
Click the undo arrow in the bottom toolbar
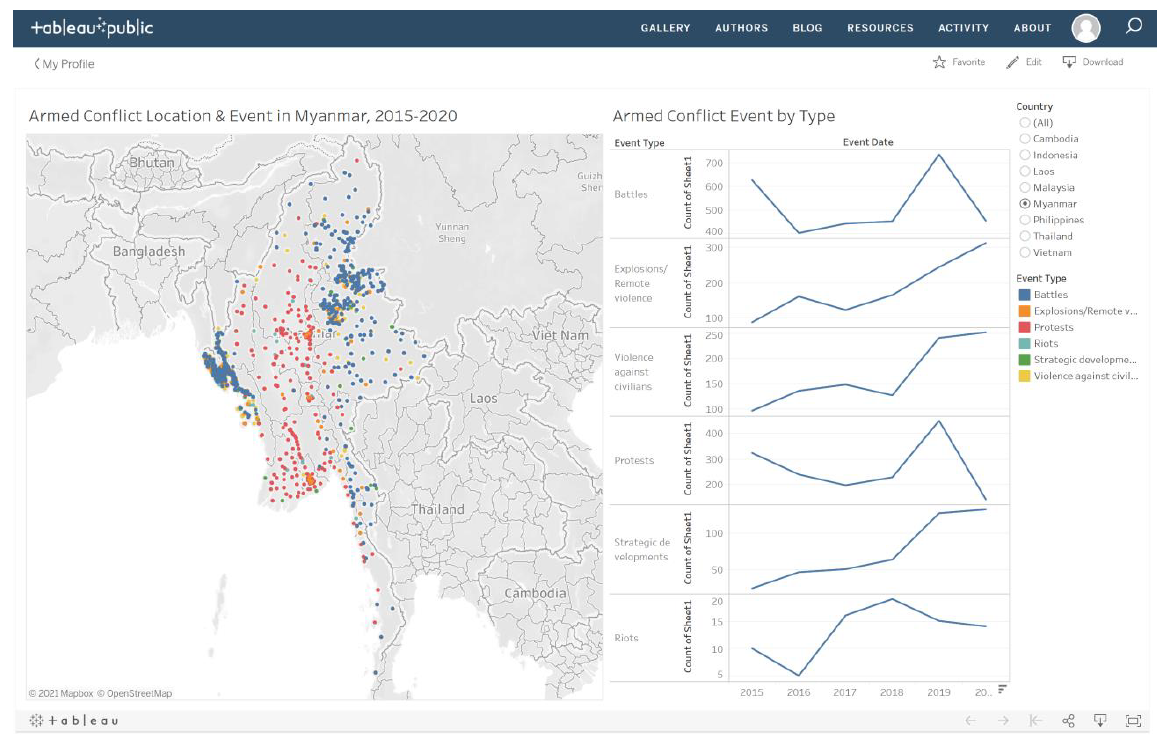[970, 718]
